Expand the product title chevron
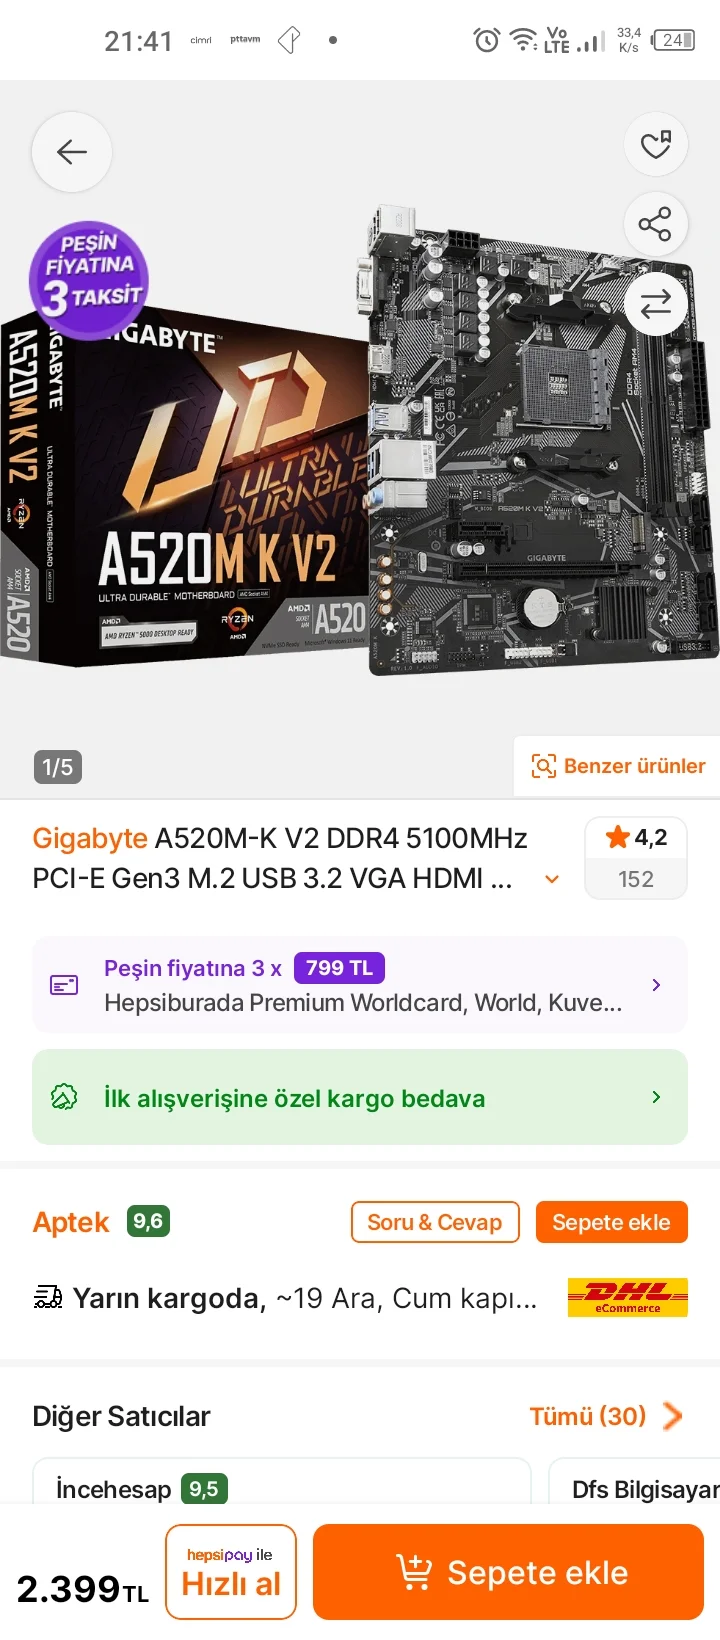The image size is (720, 1640). (x=551, y=879)
